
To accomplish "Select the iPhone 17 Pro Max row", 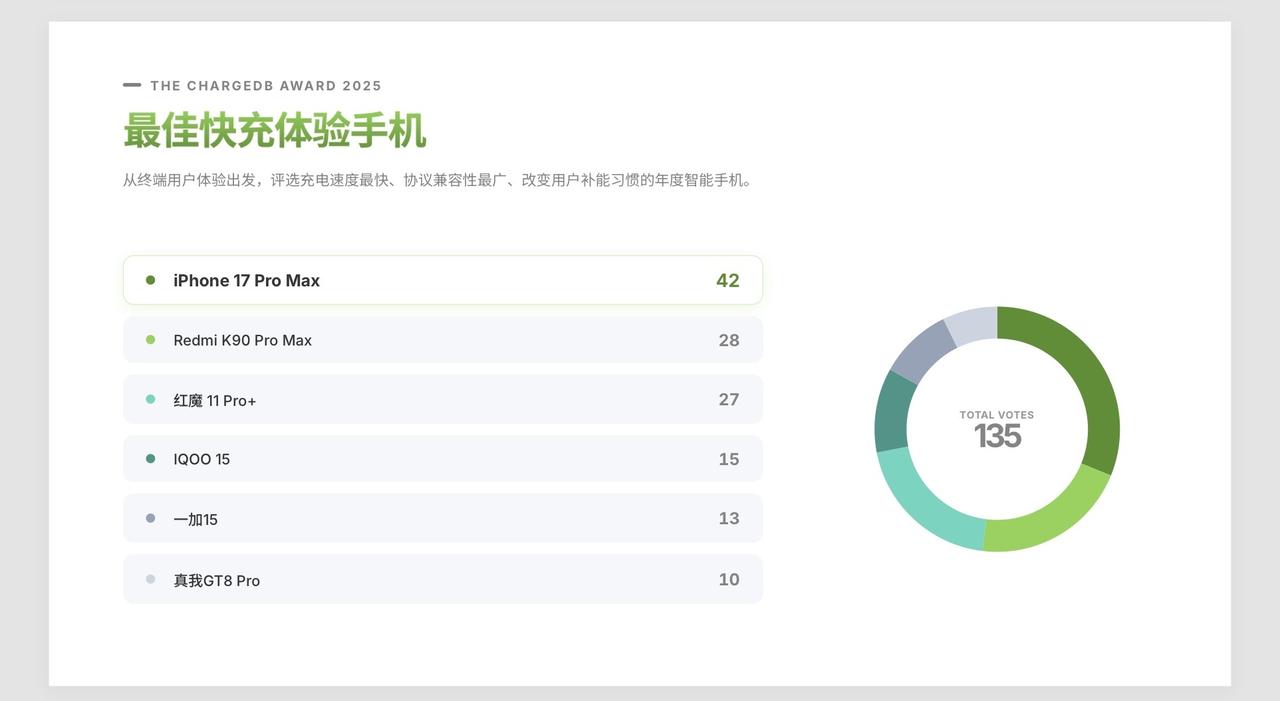I will coord(443,280).
